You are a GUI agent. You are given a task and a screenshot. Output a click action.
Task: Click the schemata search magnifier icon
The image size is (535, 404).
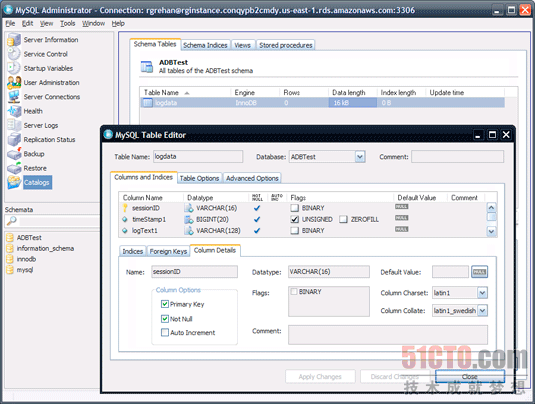pos(11,221)
